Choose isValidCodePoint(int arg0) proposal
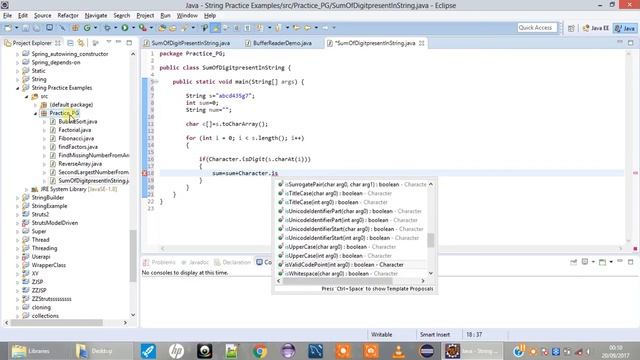 (340, 265)
